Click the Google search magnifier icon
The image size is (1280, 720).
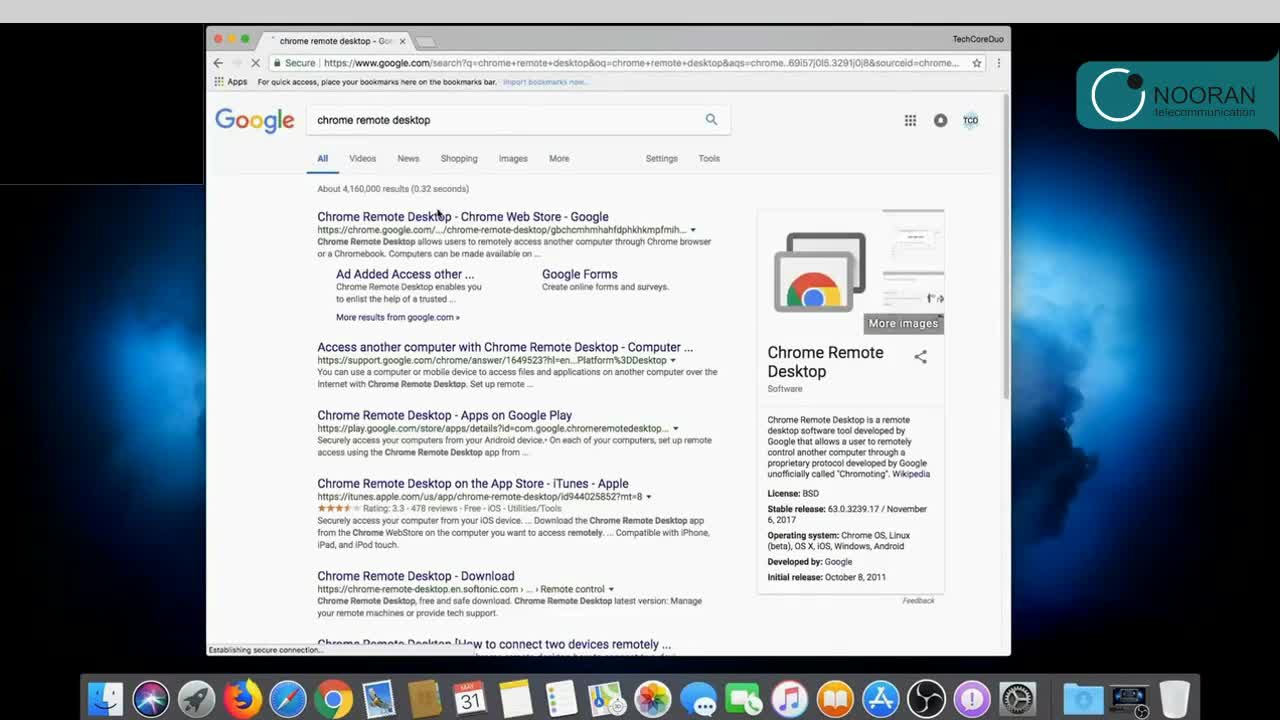coord(711,120)
